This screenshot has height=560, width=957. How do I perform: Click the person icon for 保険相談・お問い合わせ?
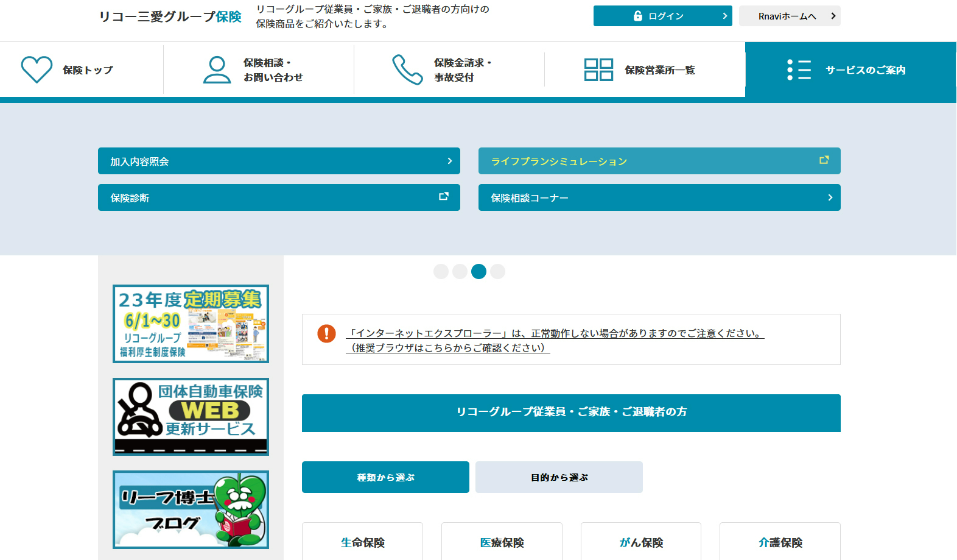(x=217, y=70)
